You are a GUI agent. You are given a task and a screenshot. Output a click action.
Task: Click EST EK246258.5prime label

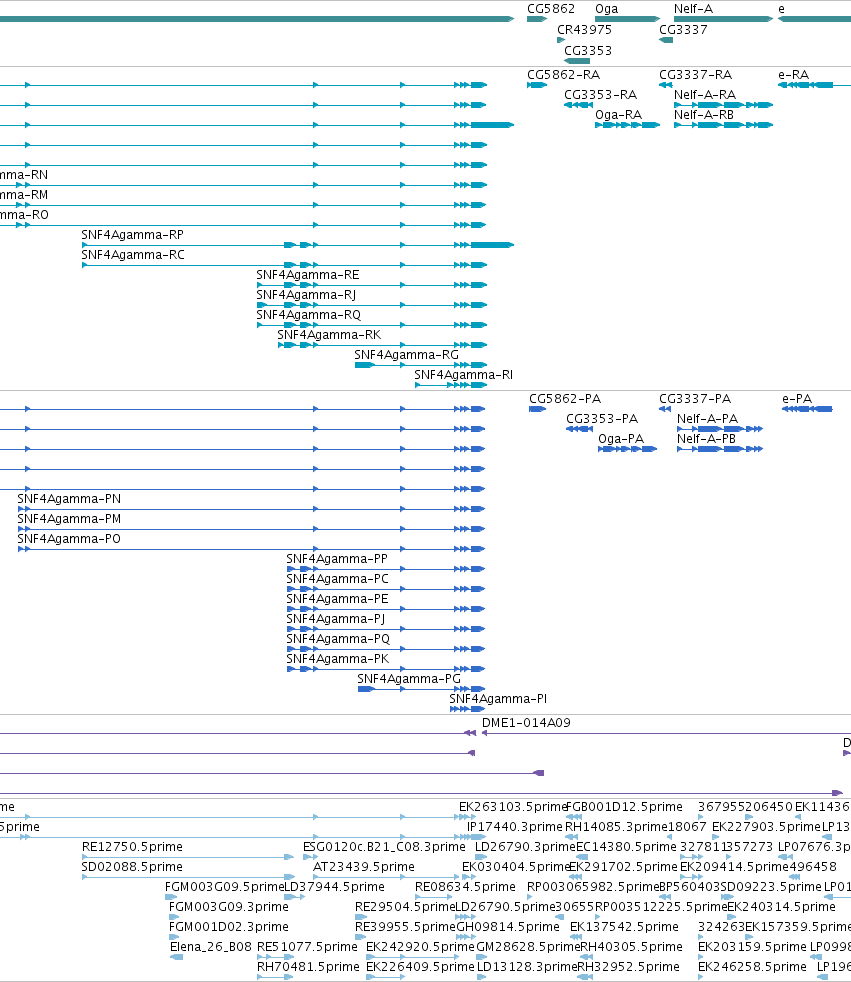coord(752,968)
